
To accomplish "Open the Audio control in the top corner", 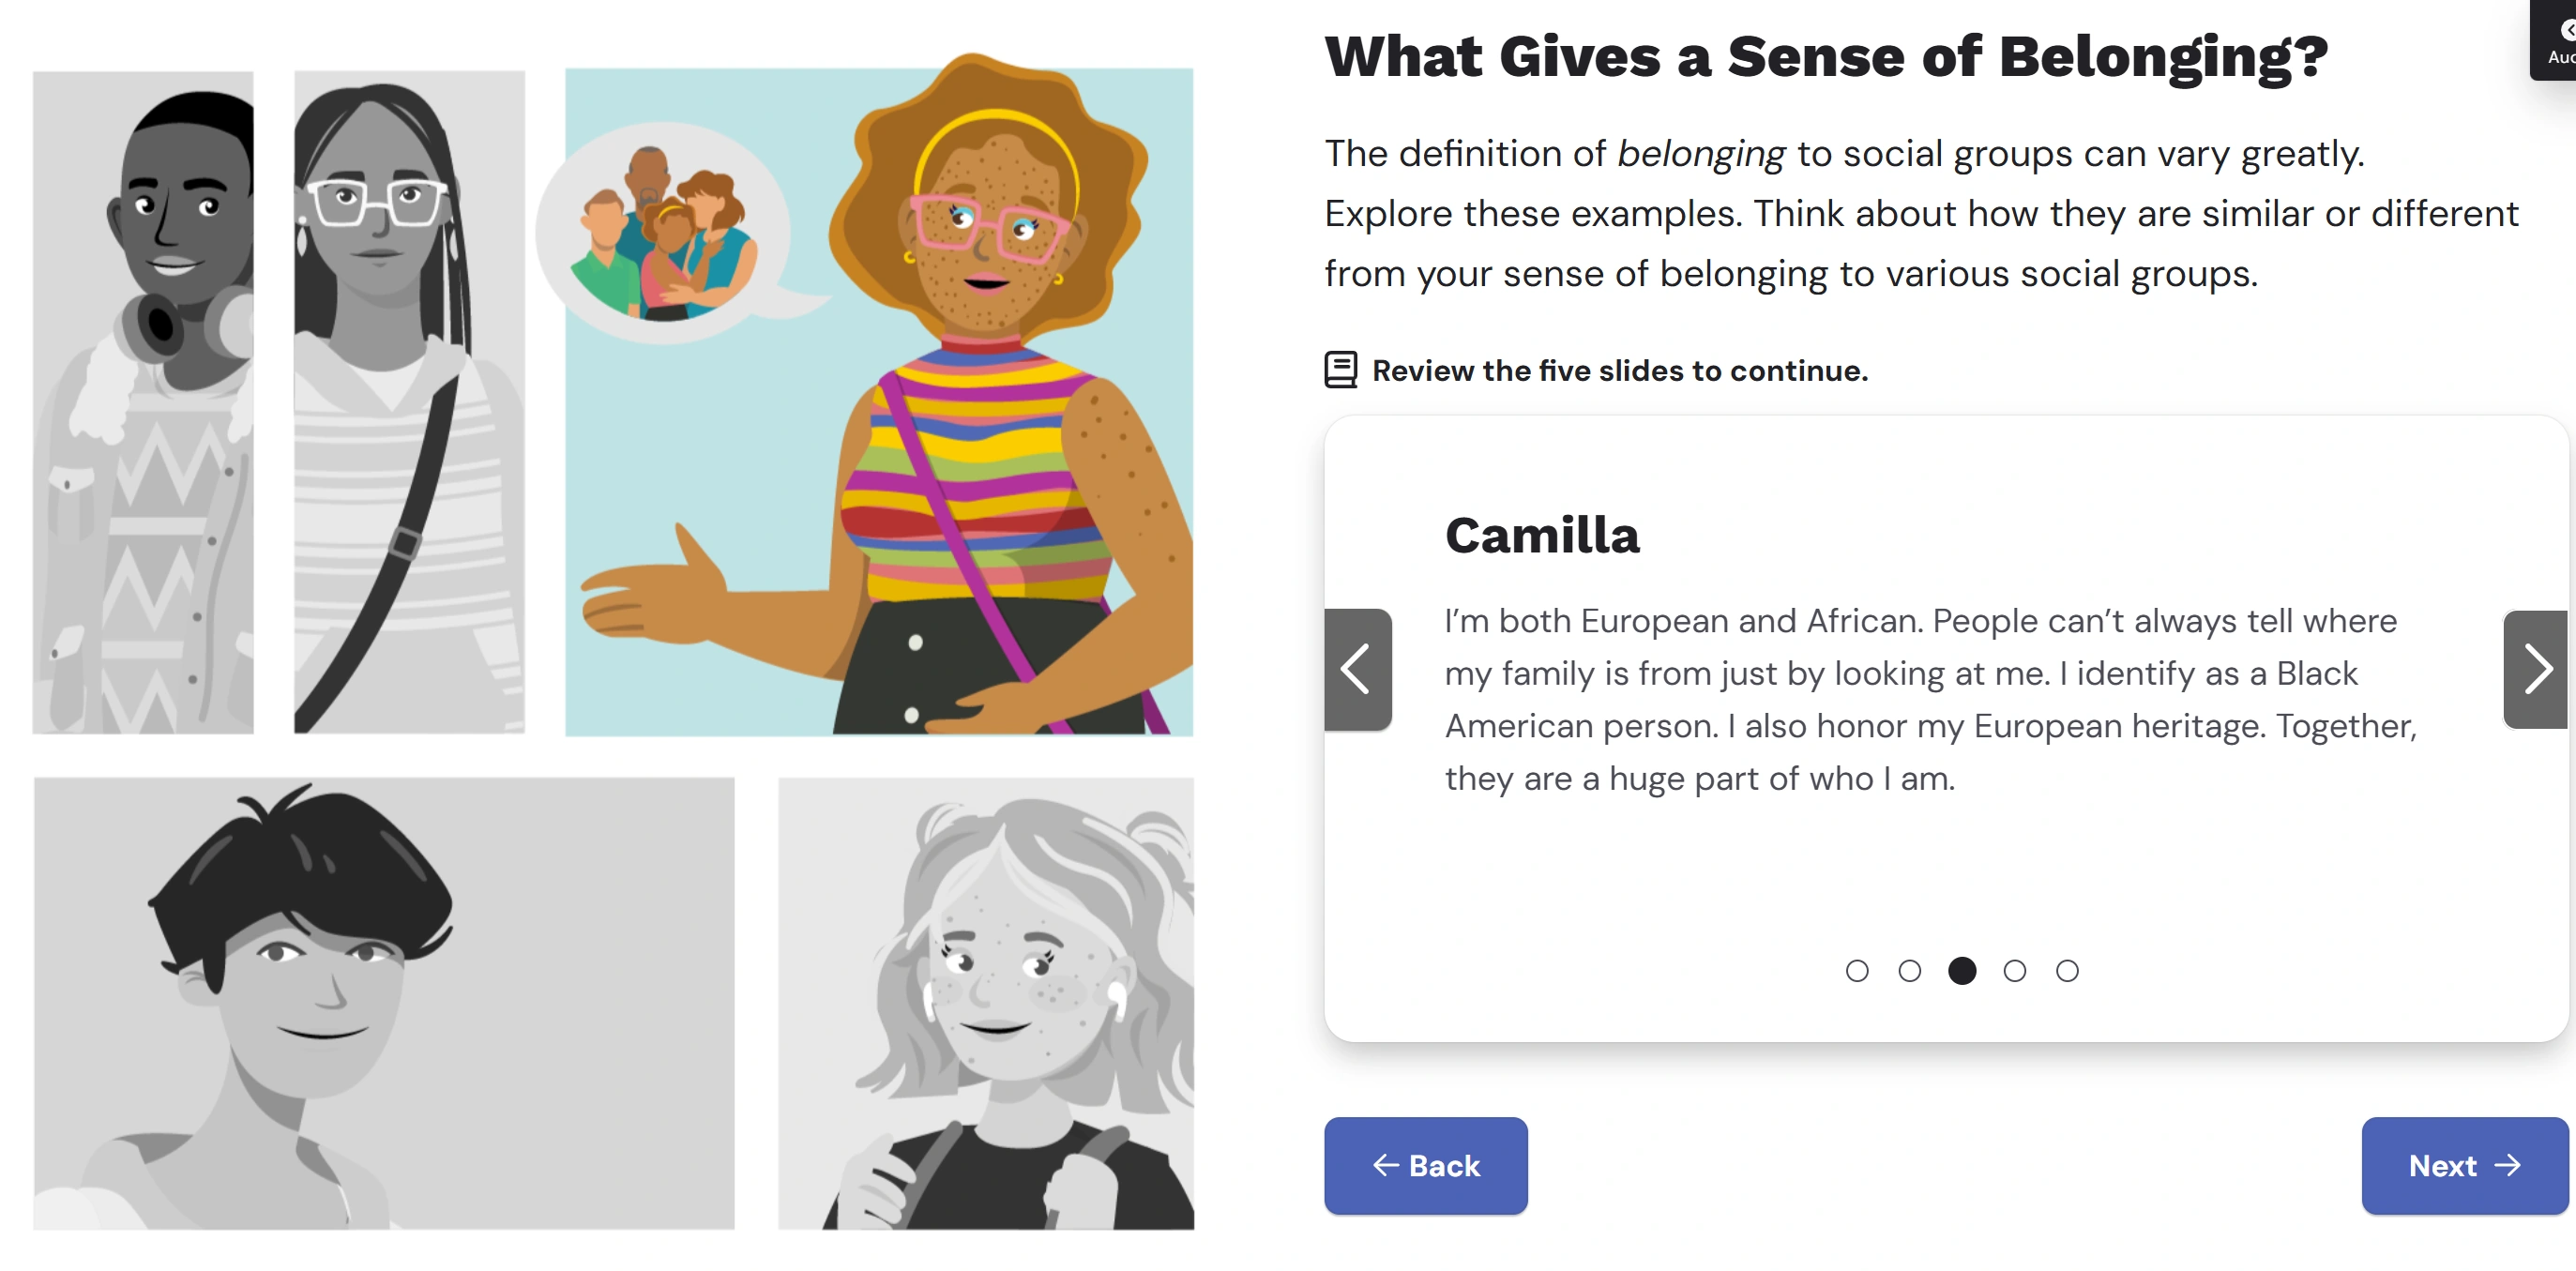I will coord(2557,40).
